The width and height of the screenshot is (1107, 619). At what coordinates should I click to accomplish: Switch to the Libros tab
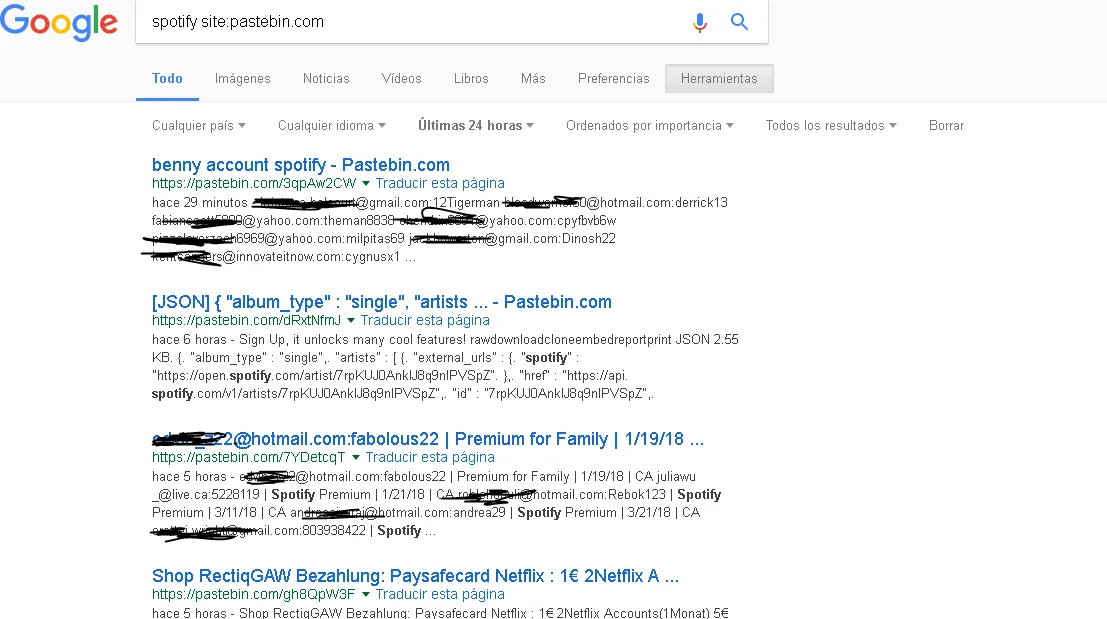tap(471, 78)
